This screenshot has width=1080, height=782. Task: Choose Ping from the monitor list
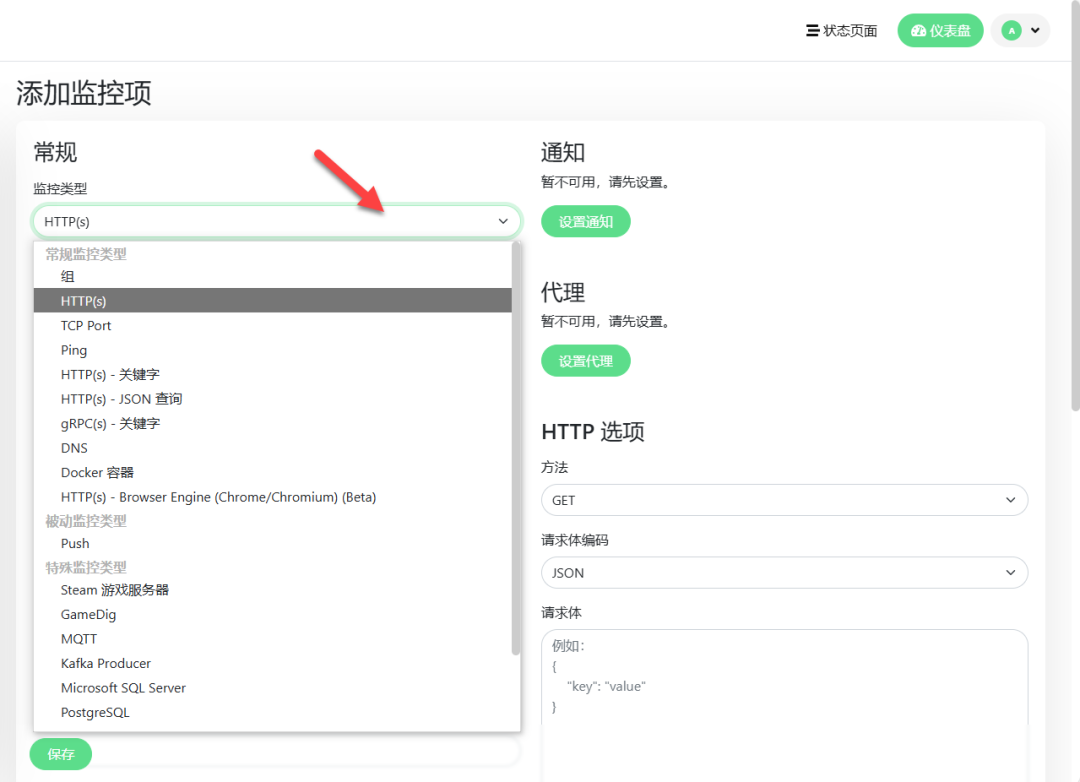point(74,350)
